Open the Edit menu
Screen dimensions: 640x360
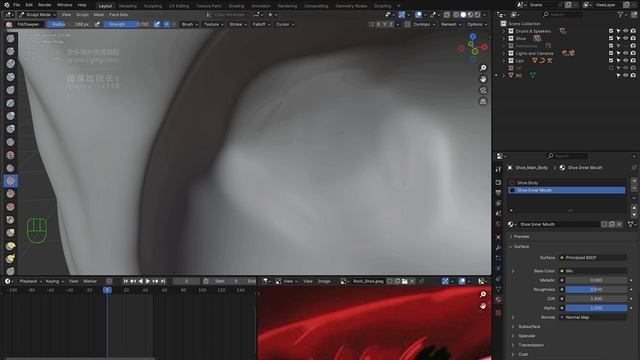29,5
